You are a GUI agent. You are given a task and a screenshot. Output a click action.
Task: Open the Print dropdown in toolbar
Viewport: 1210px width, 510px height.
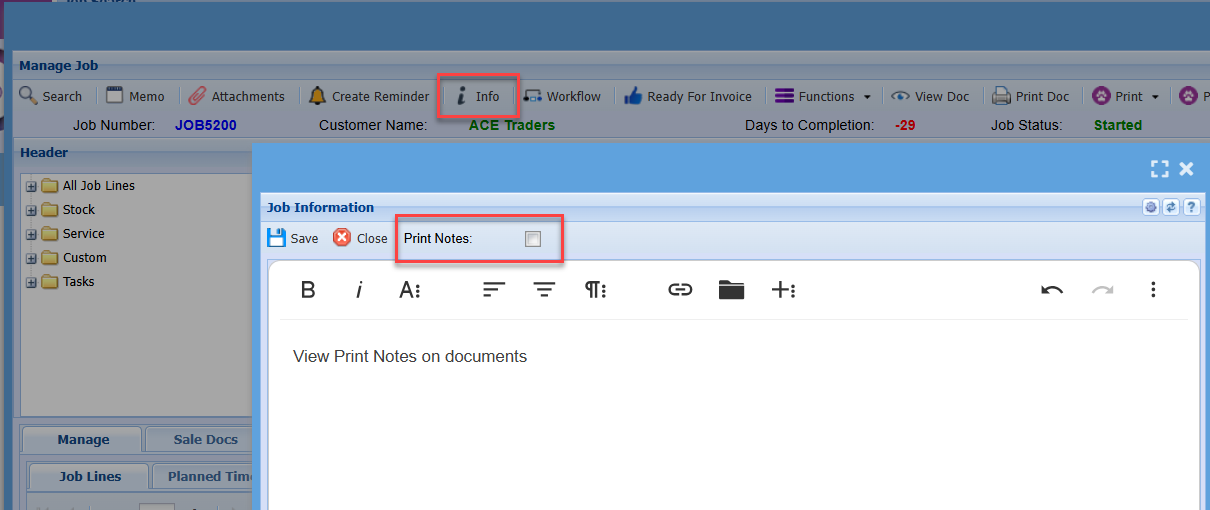click(1126, 96)
